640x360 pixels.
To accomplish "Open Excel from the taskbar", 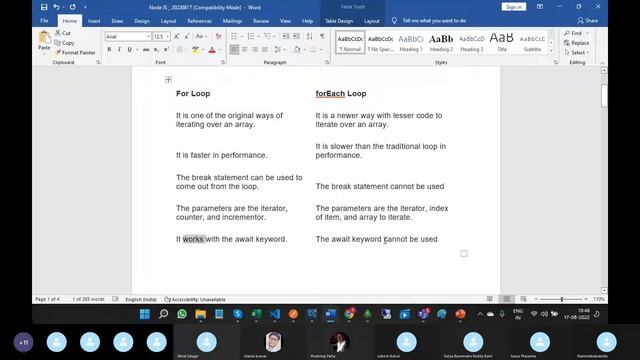I will pyautogui.click(x=256, y=314).
